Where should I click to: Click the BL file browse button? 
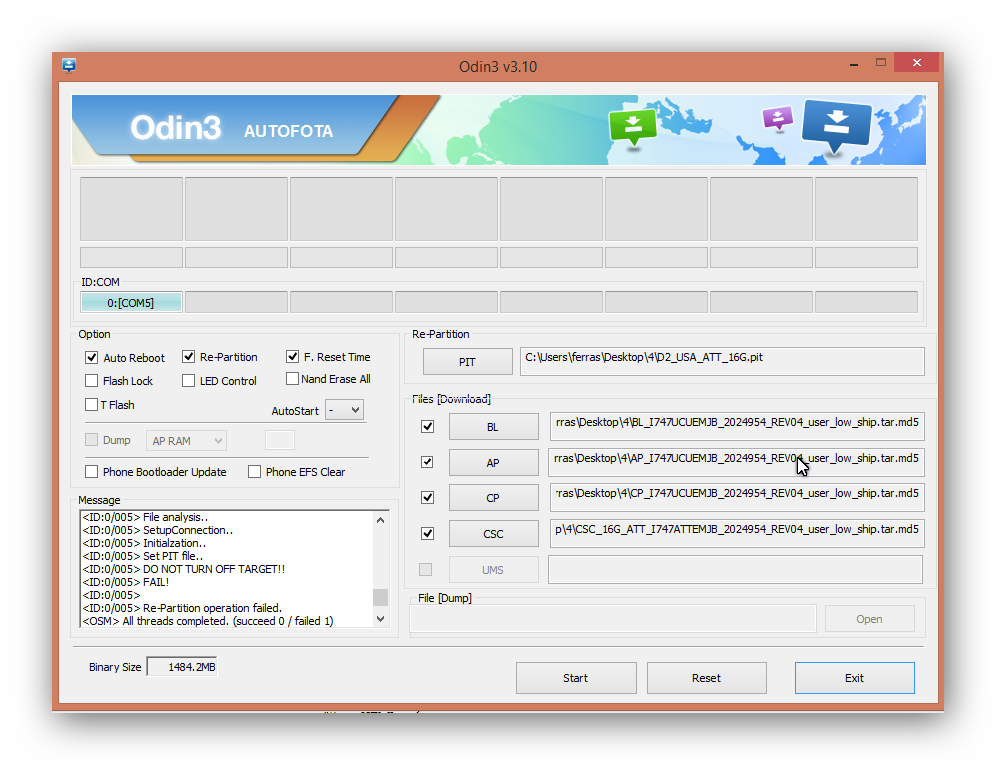[x=494, y=427]
